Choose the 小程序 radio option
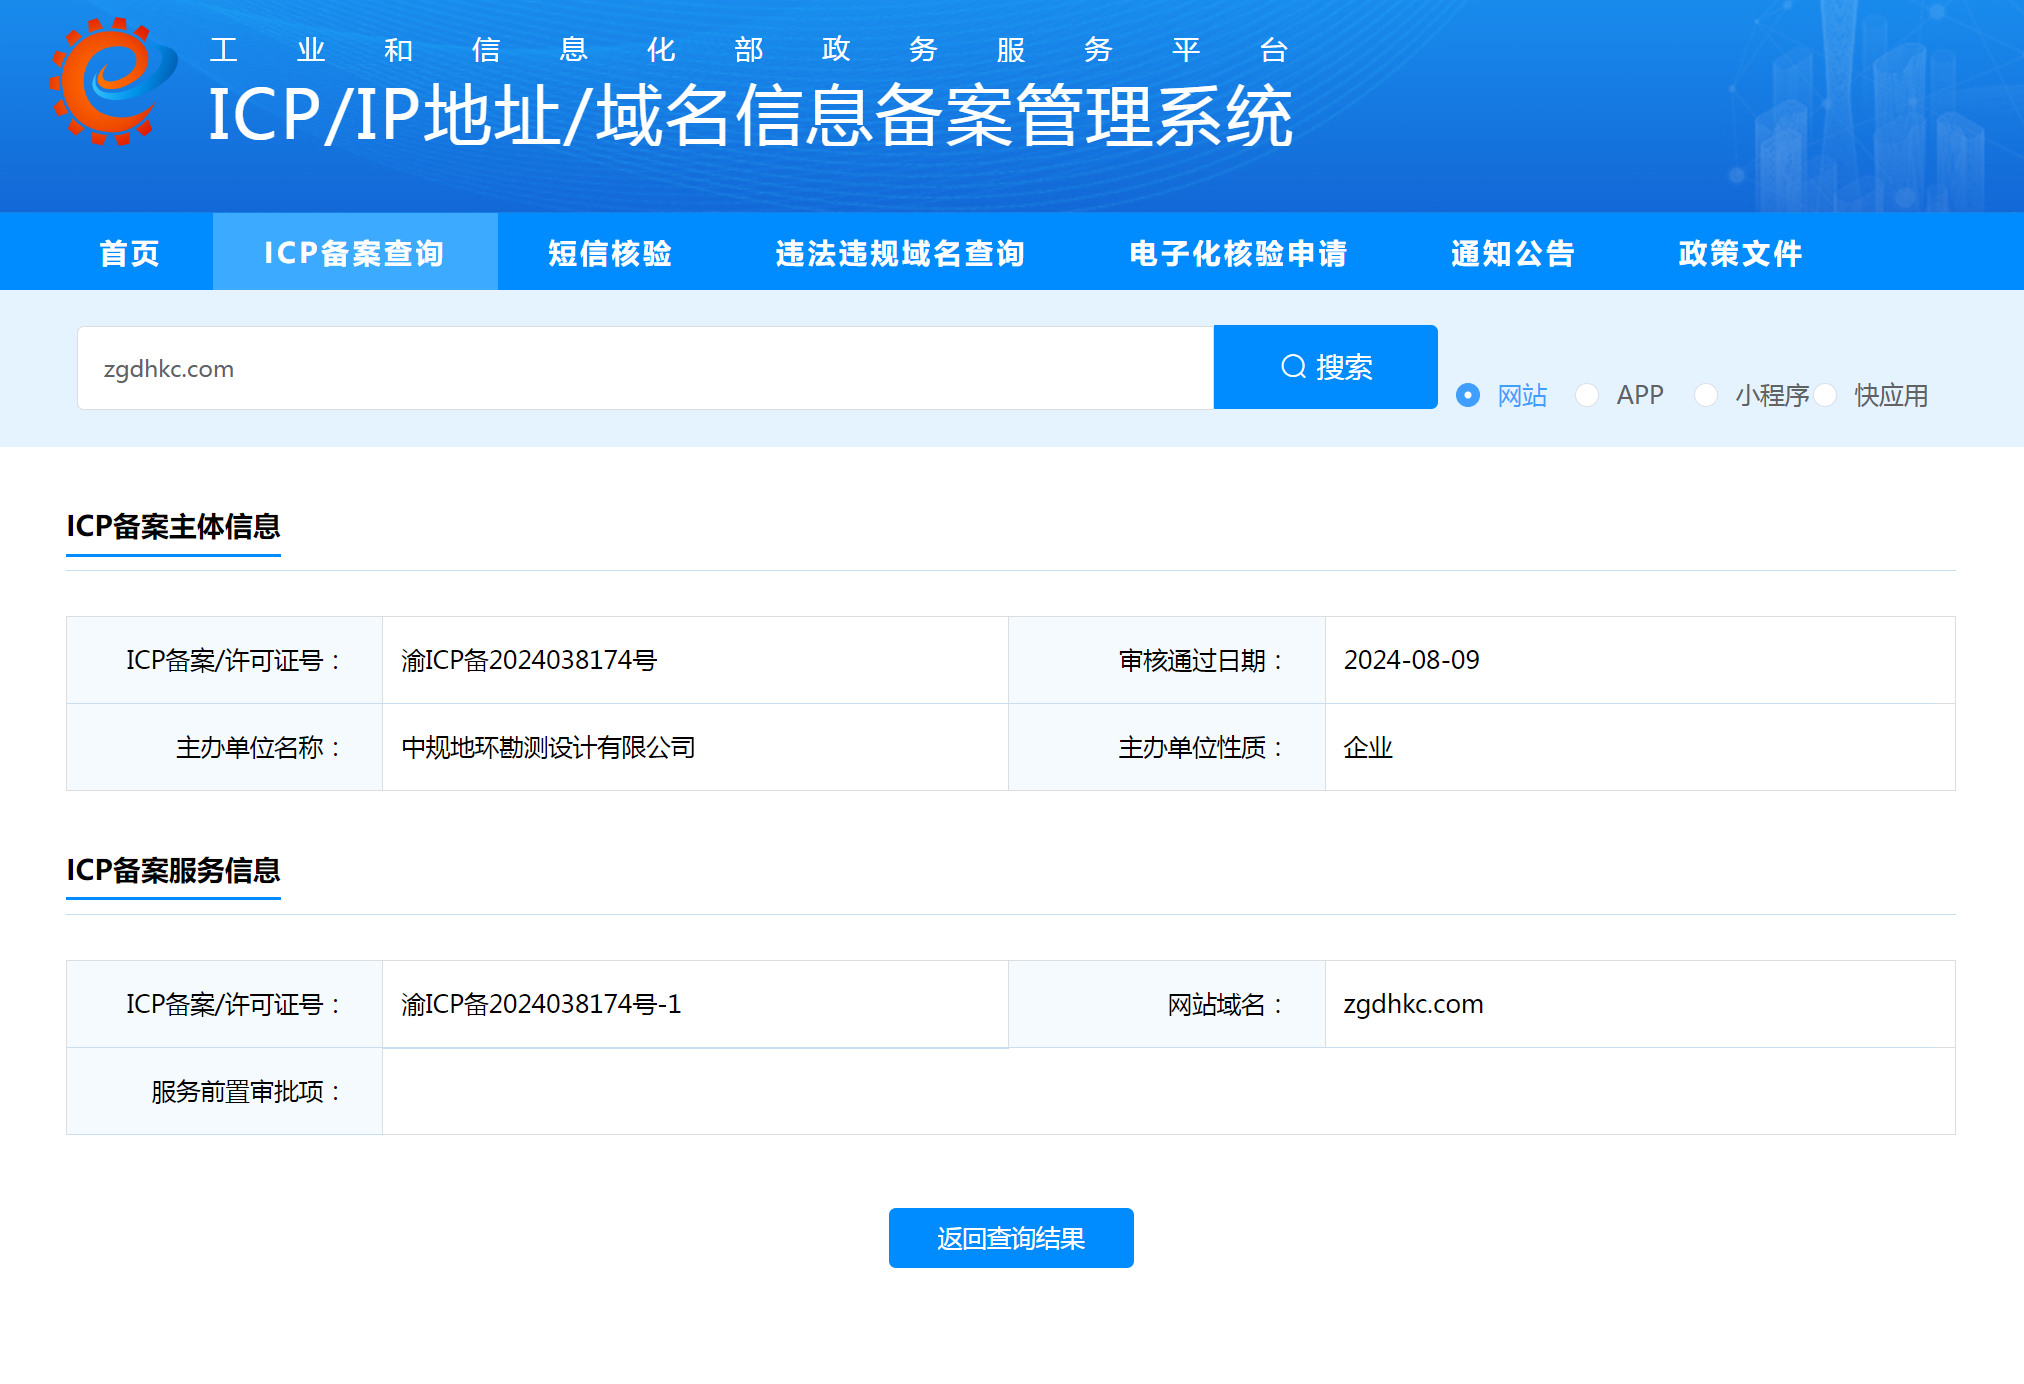Viewport: 2024px width, 1384px height. [x=1706, y=395]
